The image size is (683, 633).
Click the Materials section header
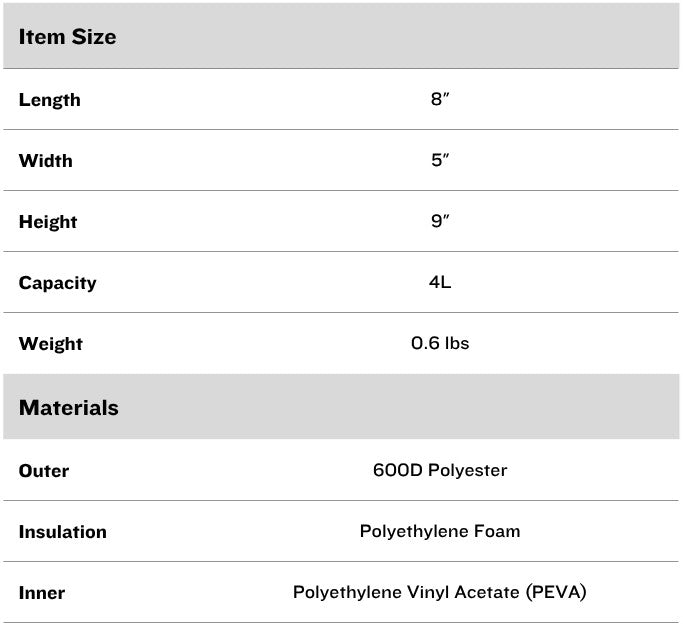click(x=68, y=408)
